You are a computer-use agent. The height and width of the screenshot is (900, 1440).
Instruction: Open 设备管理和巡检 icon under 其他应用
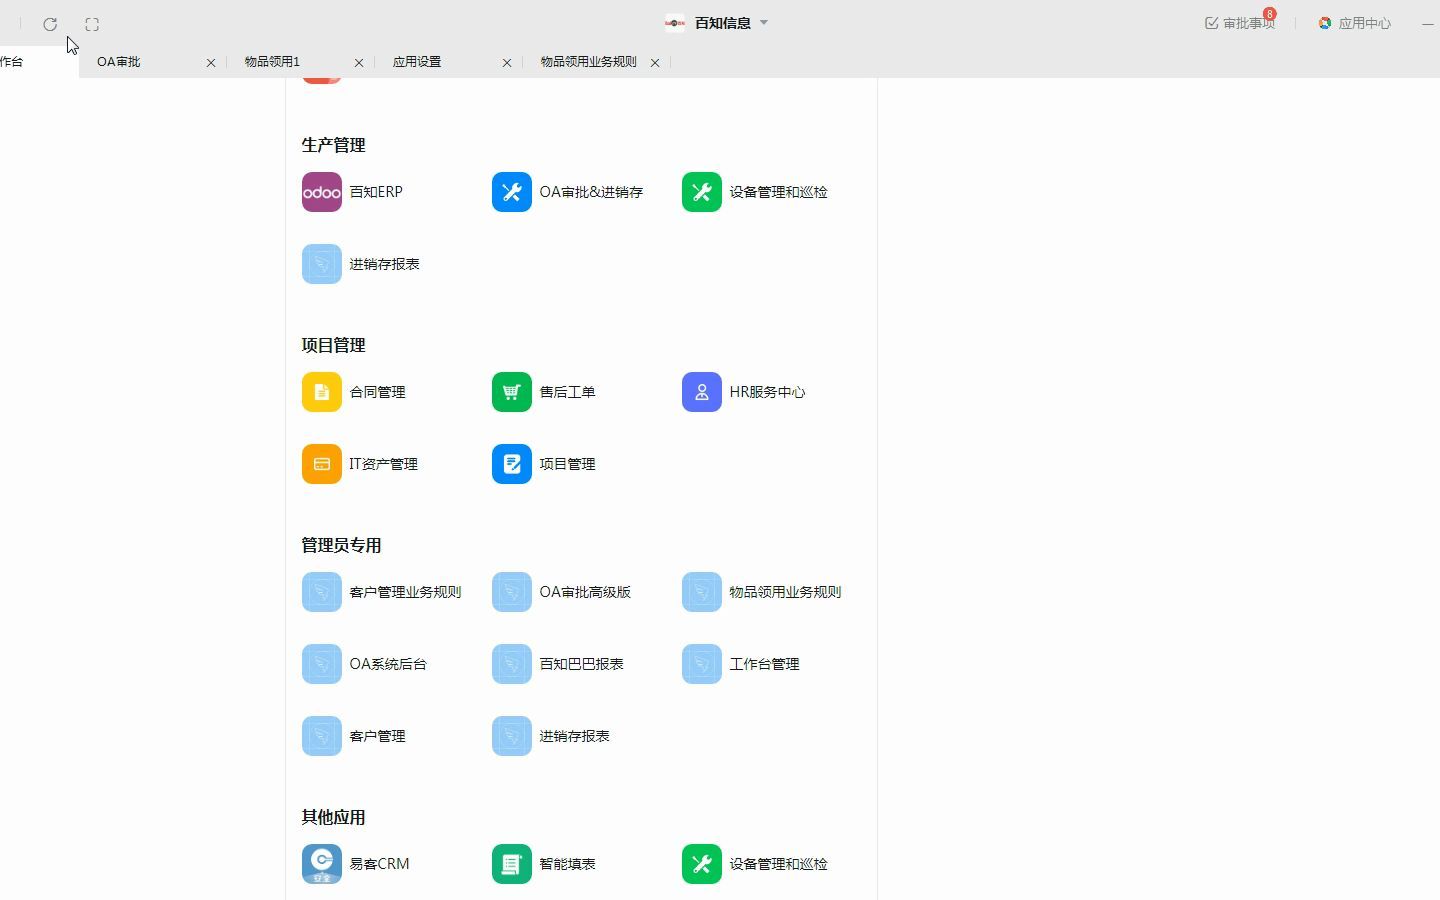(x=702, y=864)
